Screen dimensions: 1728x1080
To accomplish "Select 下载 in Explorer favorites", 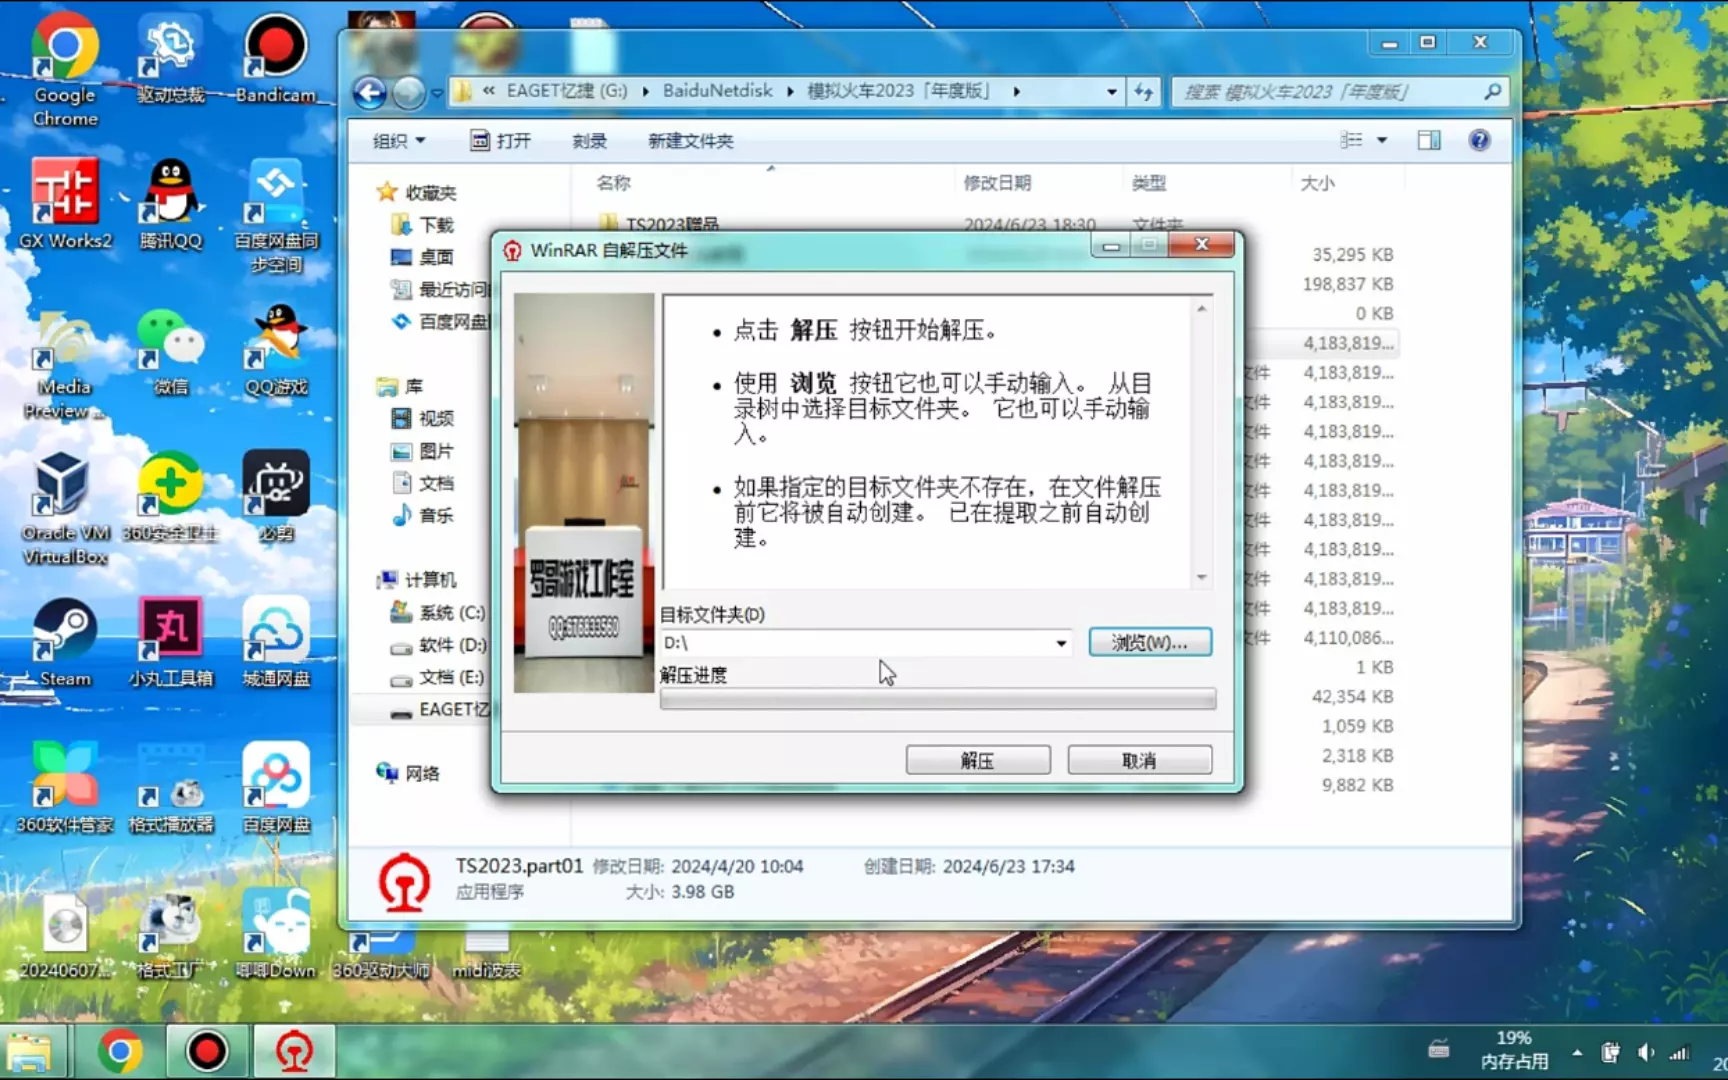I will pyautogui.click(x=424, y=225).
